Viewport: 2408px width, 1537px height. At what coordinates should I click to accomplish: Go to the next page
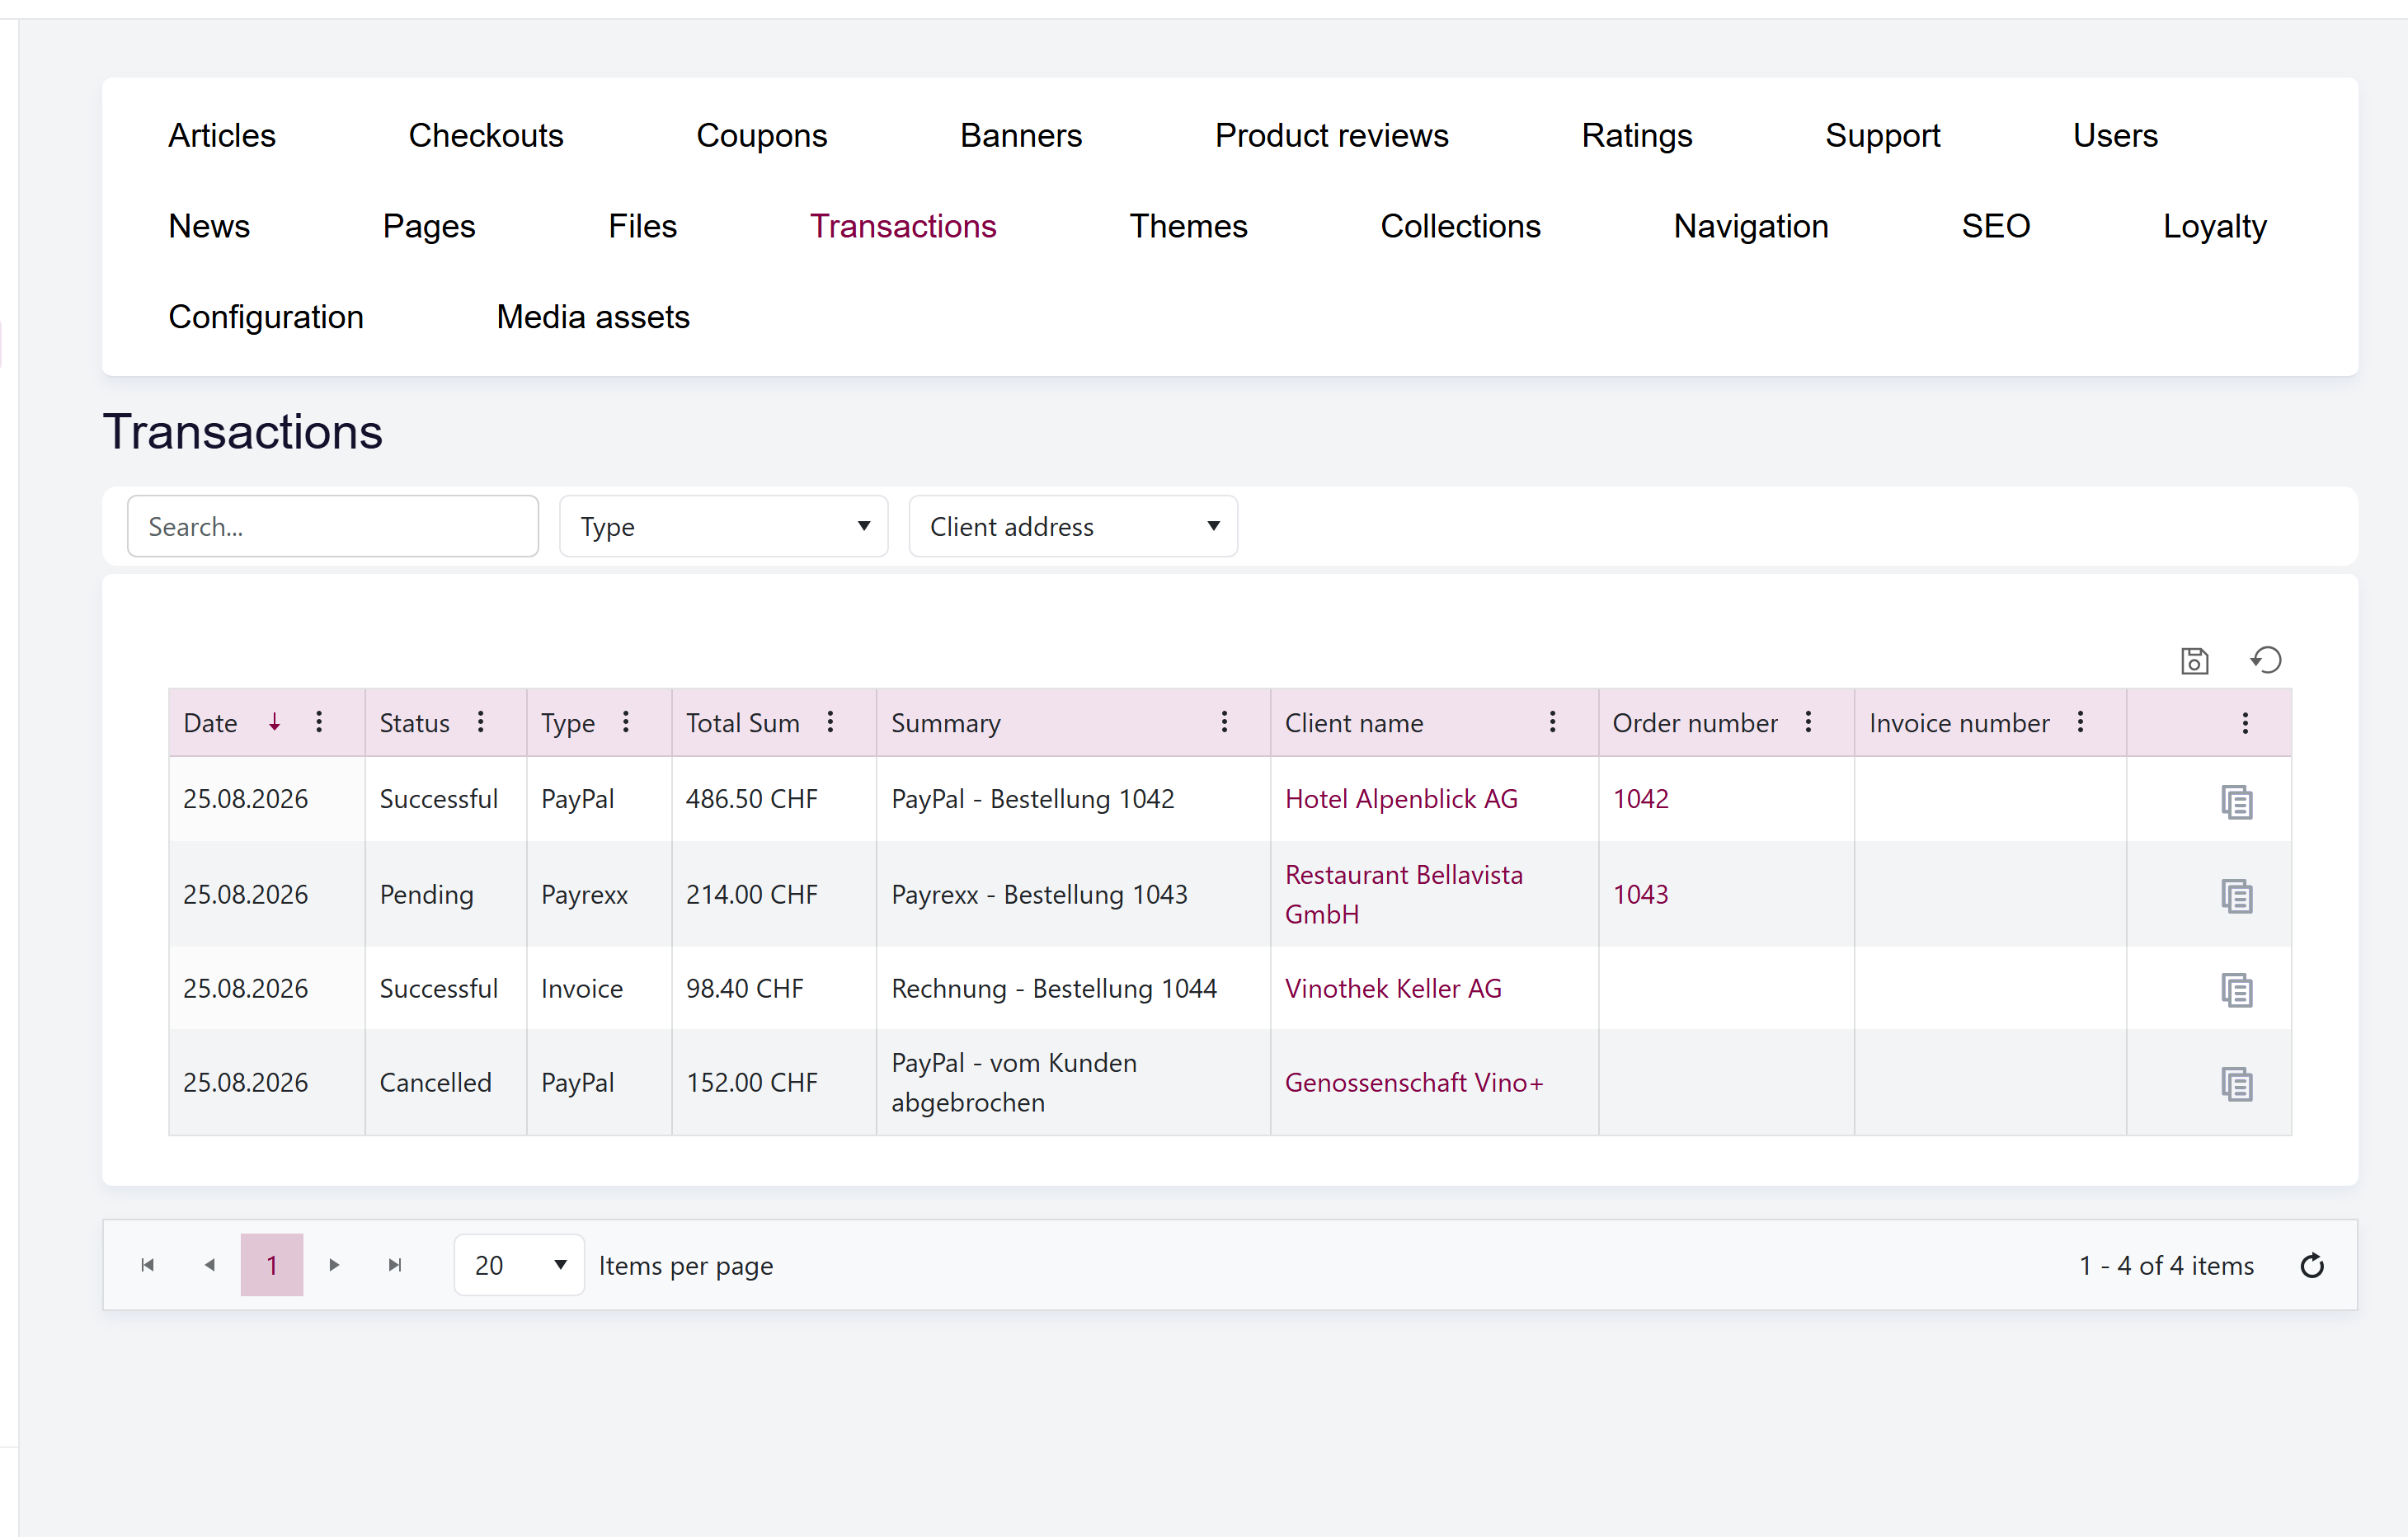334,1265
